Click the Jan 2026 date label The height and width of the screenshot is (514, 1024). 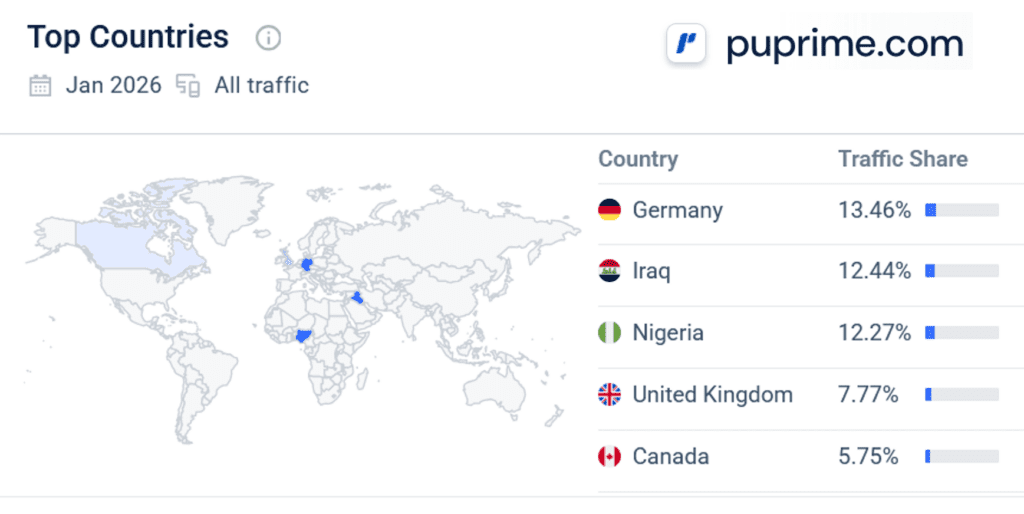pos(113,86)
